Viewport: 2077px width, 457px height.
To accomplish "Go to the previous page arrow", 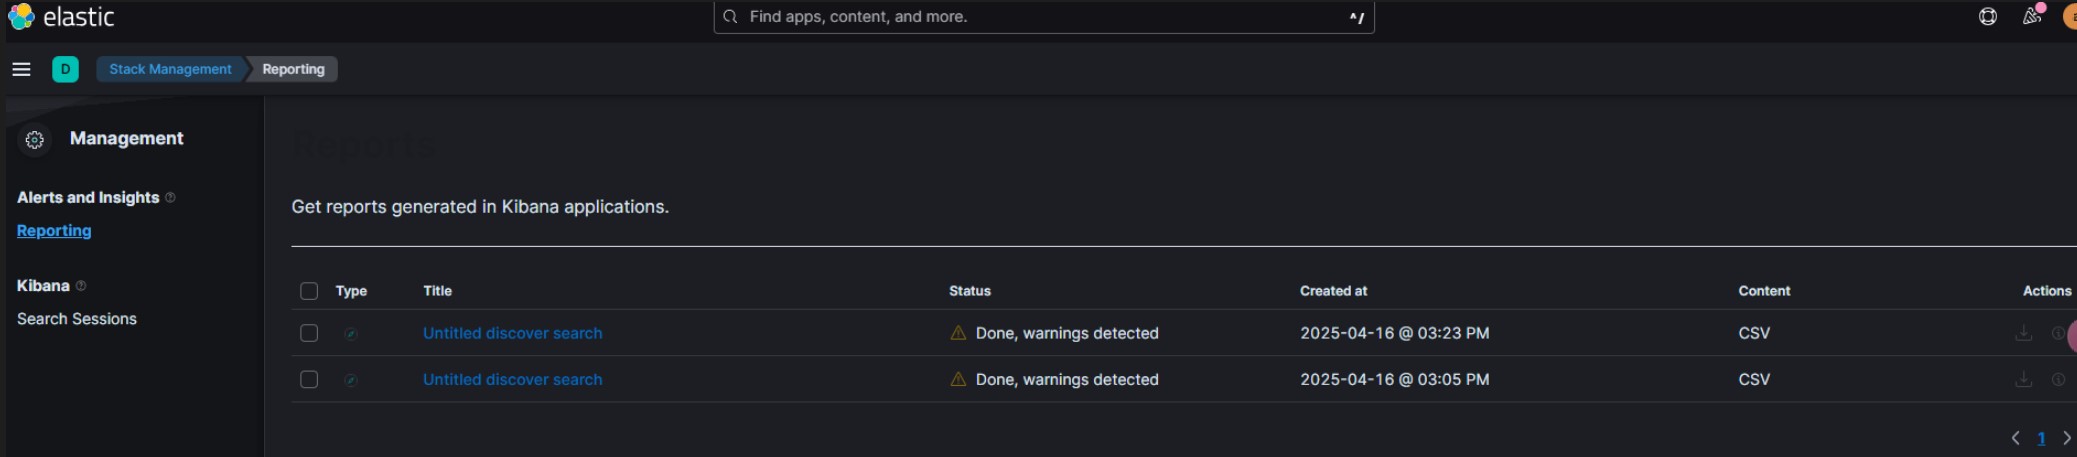I will [x=2015, y=438].
